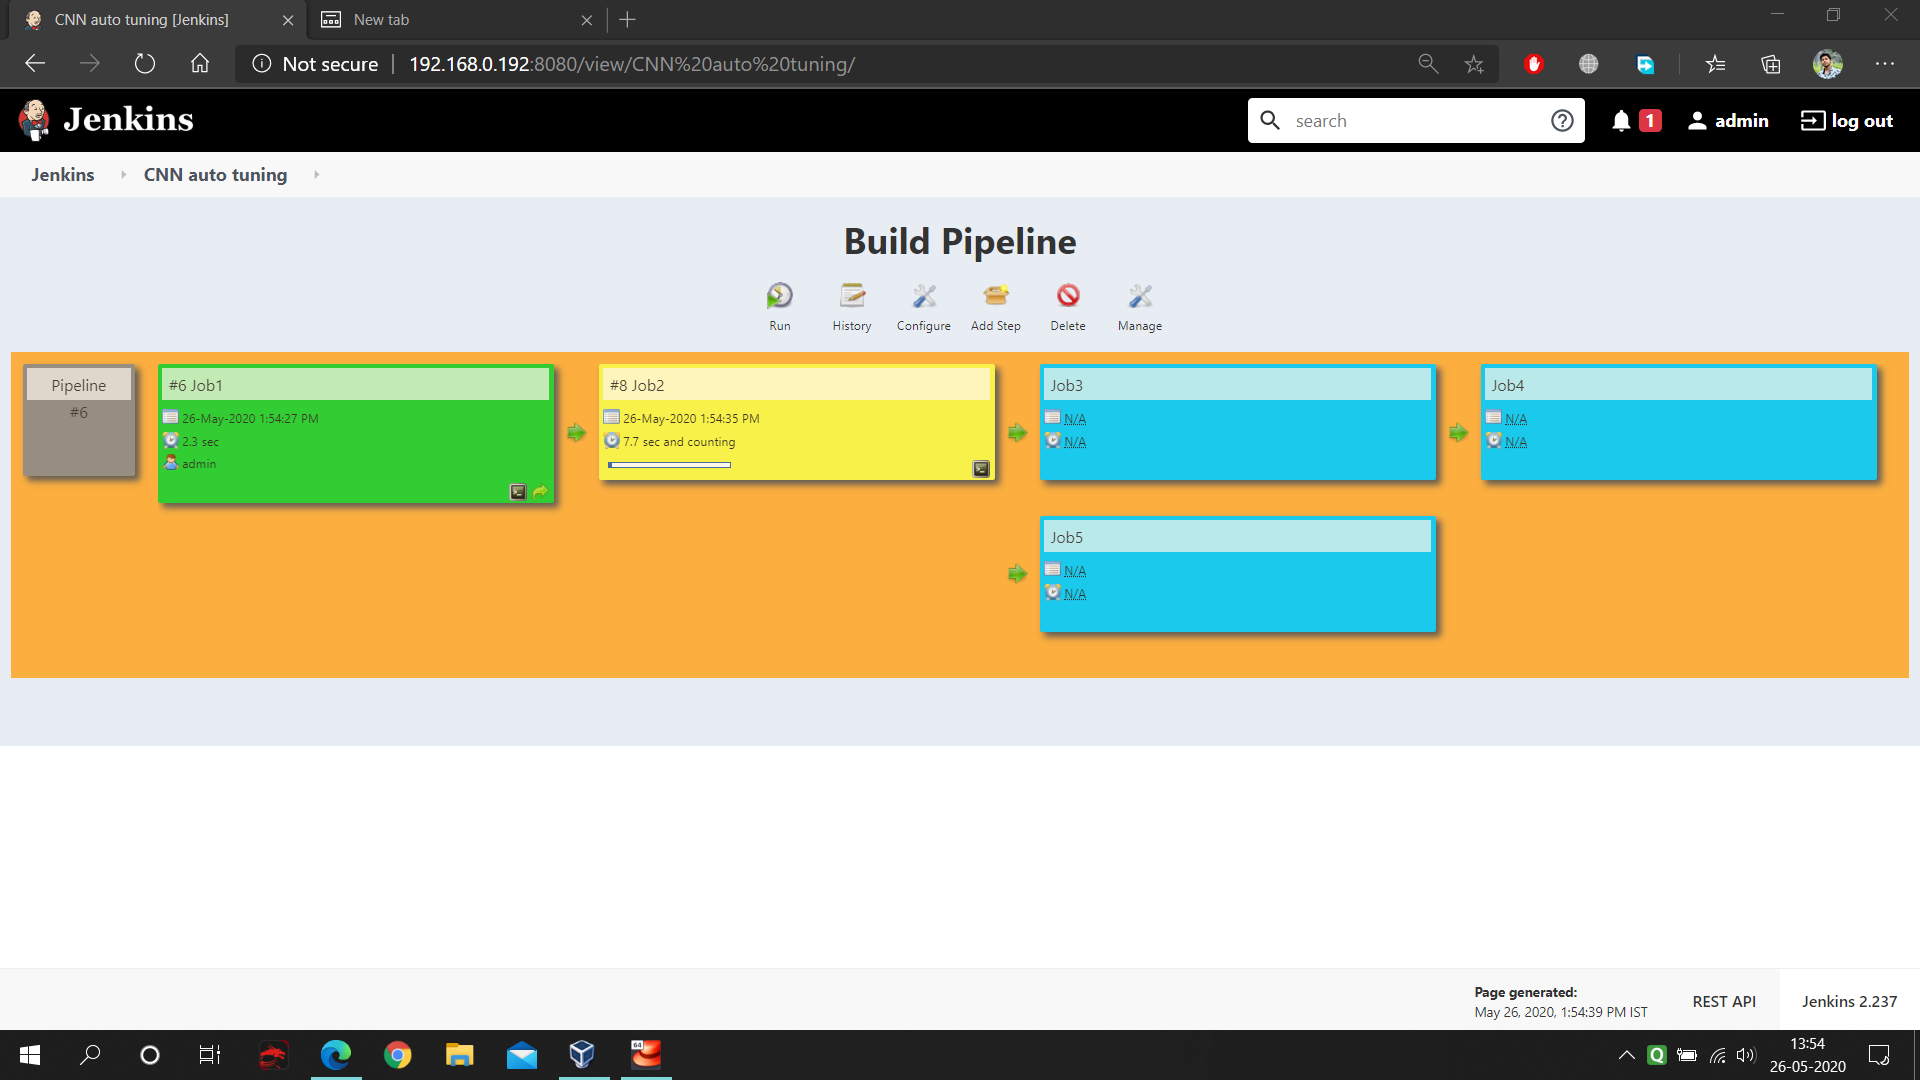Open the Jenkins 2.237 version link

point(1849,1001)
